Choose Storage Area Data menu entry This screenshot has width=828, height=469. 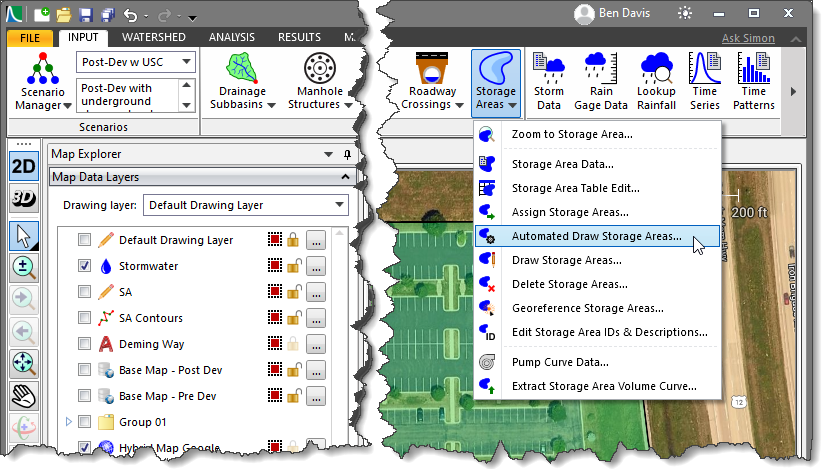click(597, 164)
